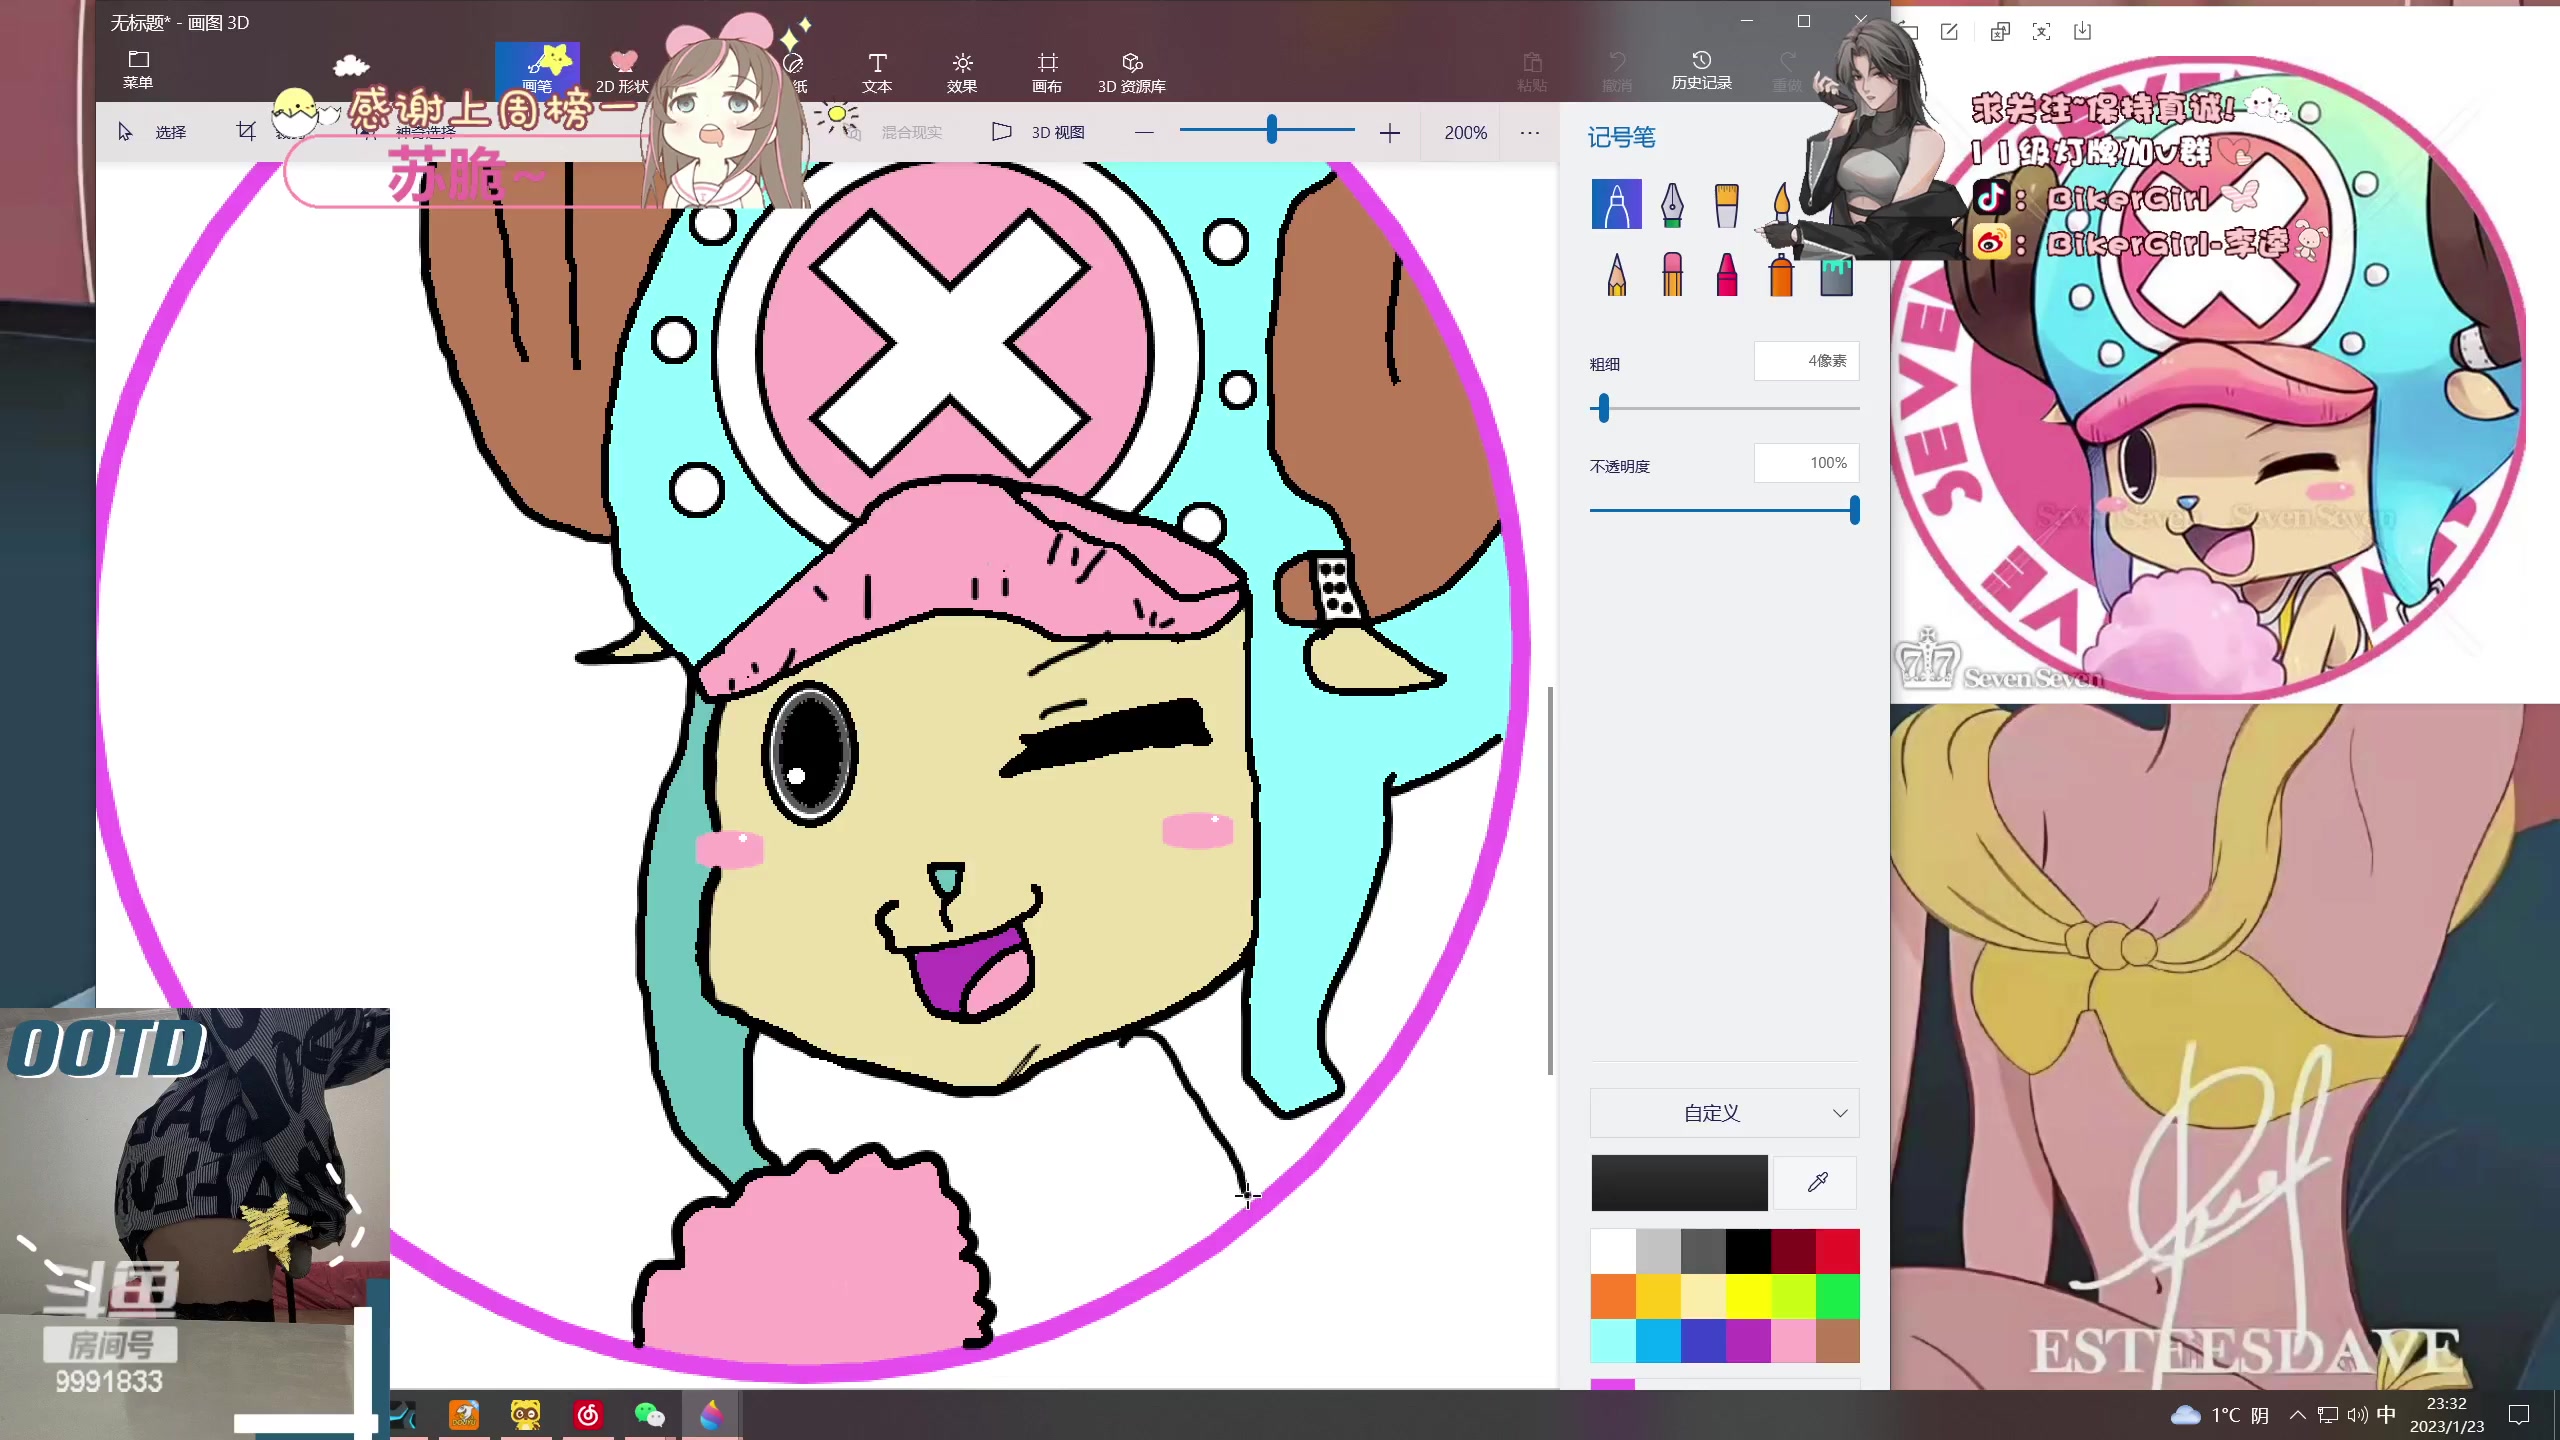This screenshot has width=2560, height=1440.
Task: Click the text recognition icon in viewer
Action: pyautogui.click(x=2041, y=32)
